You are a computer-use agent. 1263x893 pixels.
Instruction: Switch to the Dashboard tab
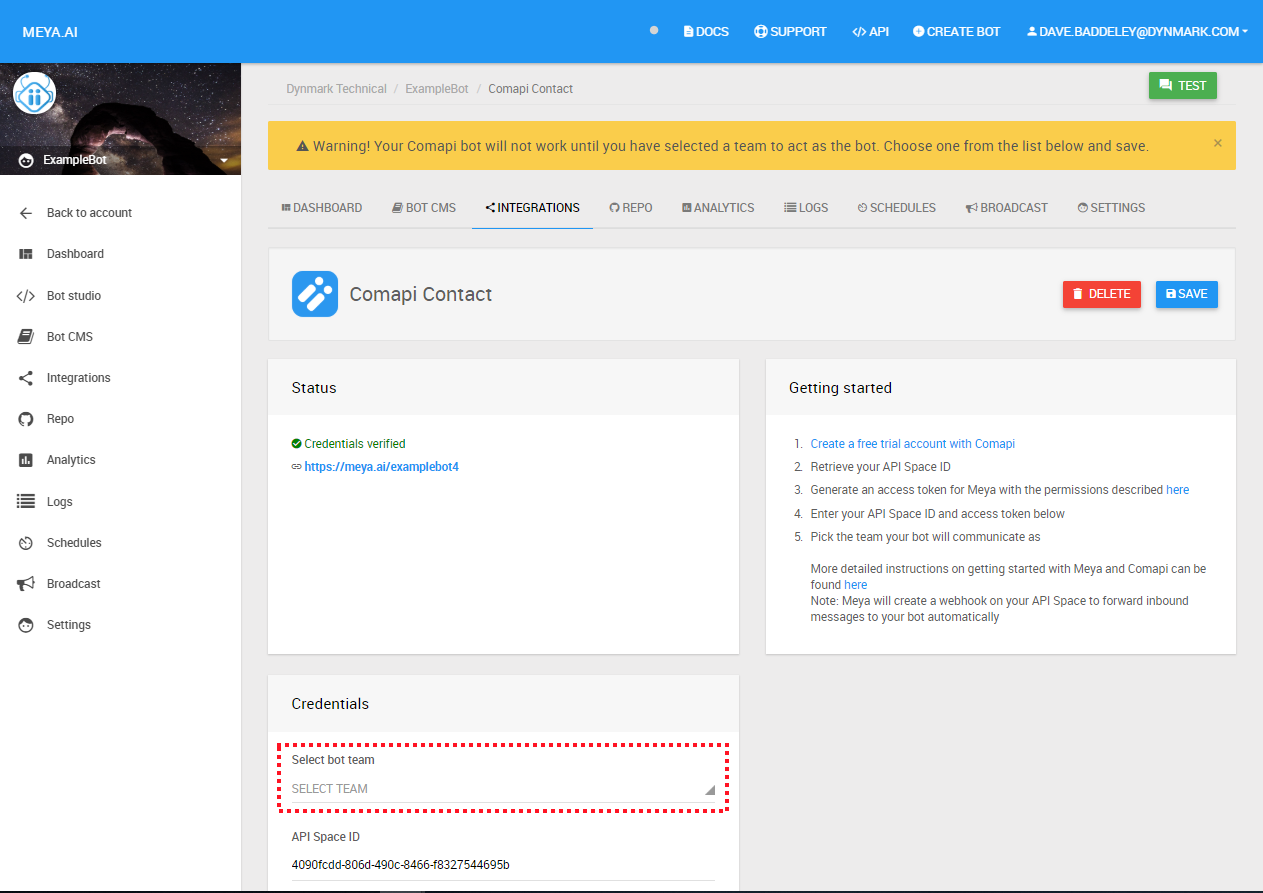(x=322, y=208)
